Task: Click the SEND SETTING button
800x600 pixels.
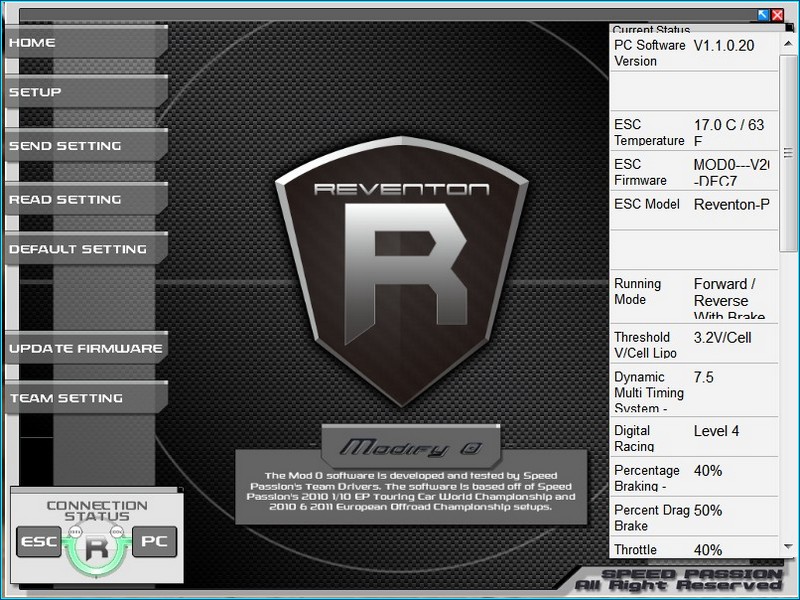Action: click(86, 145)
